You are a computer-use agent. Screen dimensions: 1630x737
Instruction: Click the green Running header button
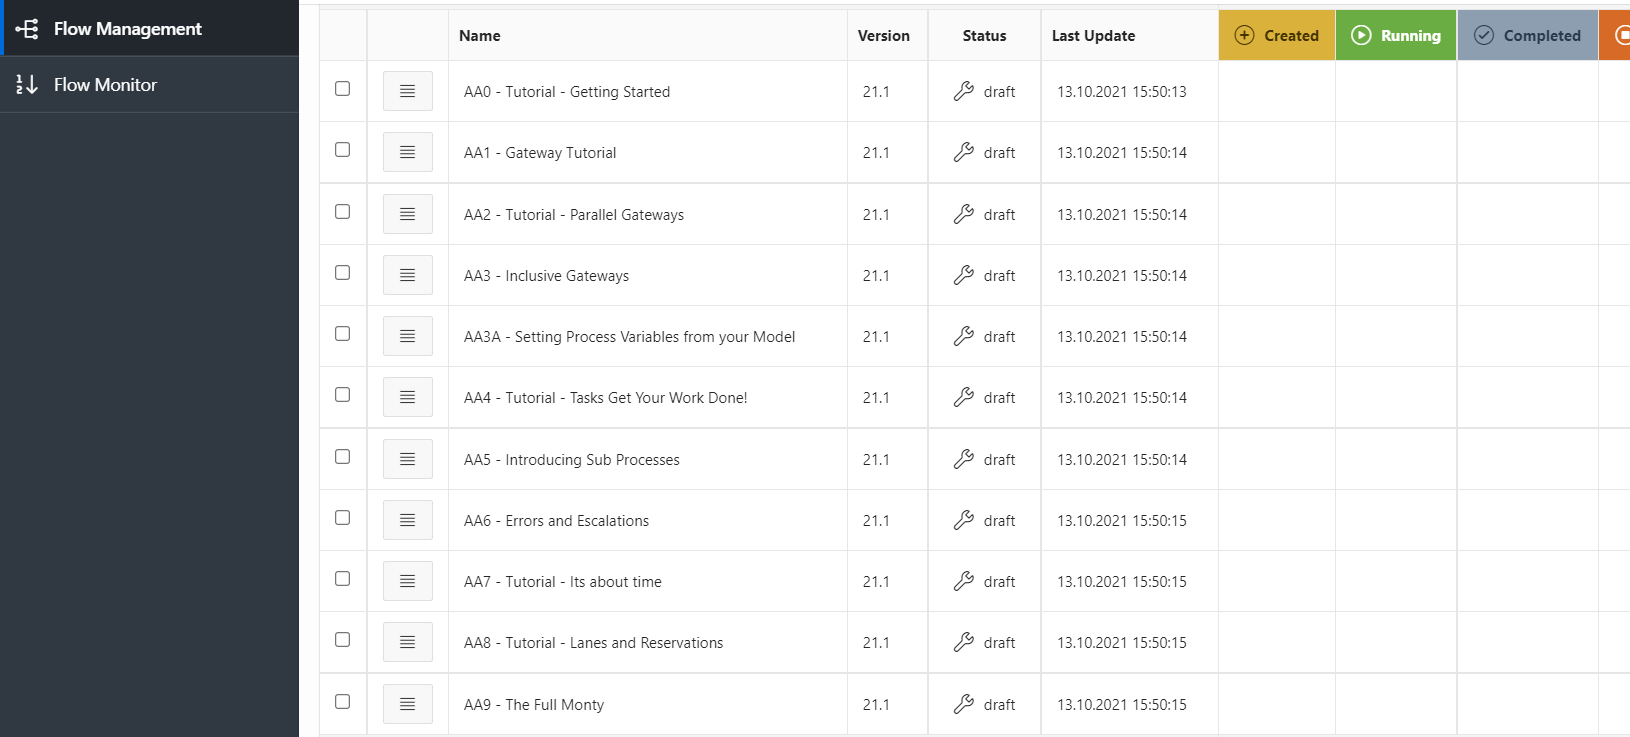click(1395, 34)
